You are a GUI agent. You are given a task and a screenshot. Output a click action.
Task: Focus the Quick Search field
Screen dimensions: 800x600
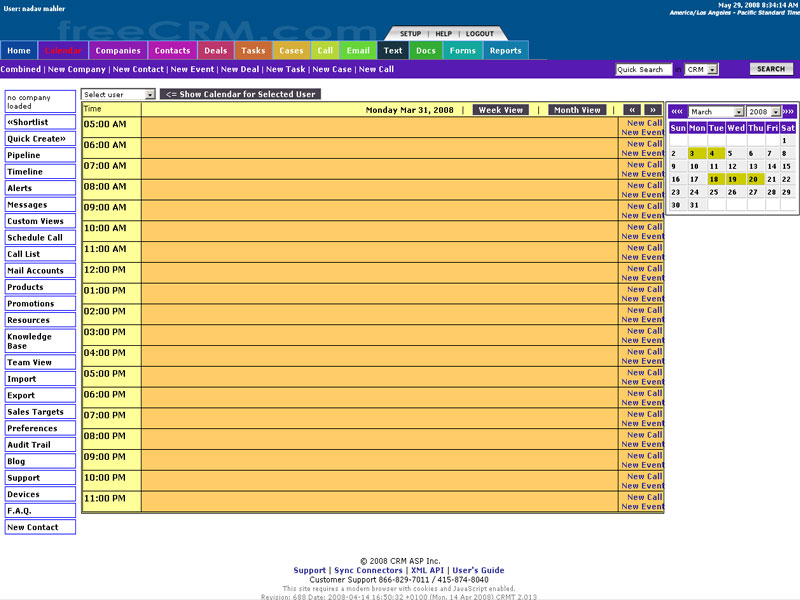643,69
